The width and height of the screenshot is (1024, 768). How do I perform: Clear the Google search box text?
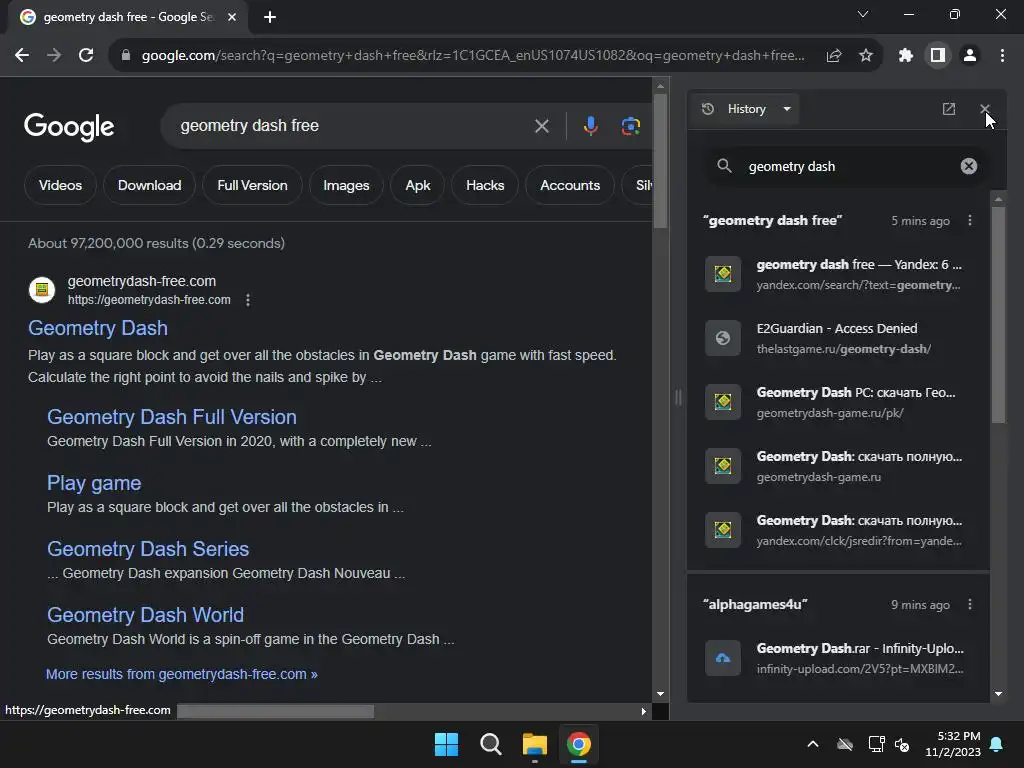541,126
